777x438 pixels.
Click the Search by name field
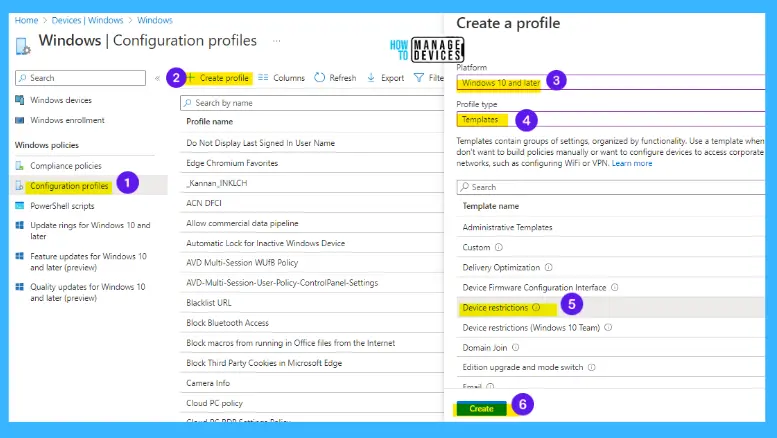(312, 103)
